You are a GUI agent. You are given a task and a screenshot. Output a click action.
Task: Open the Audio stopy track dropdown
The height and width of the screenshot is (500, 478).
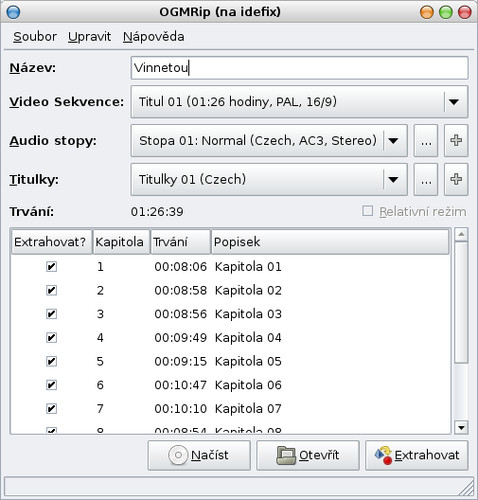269,141
